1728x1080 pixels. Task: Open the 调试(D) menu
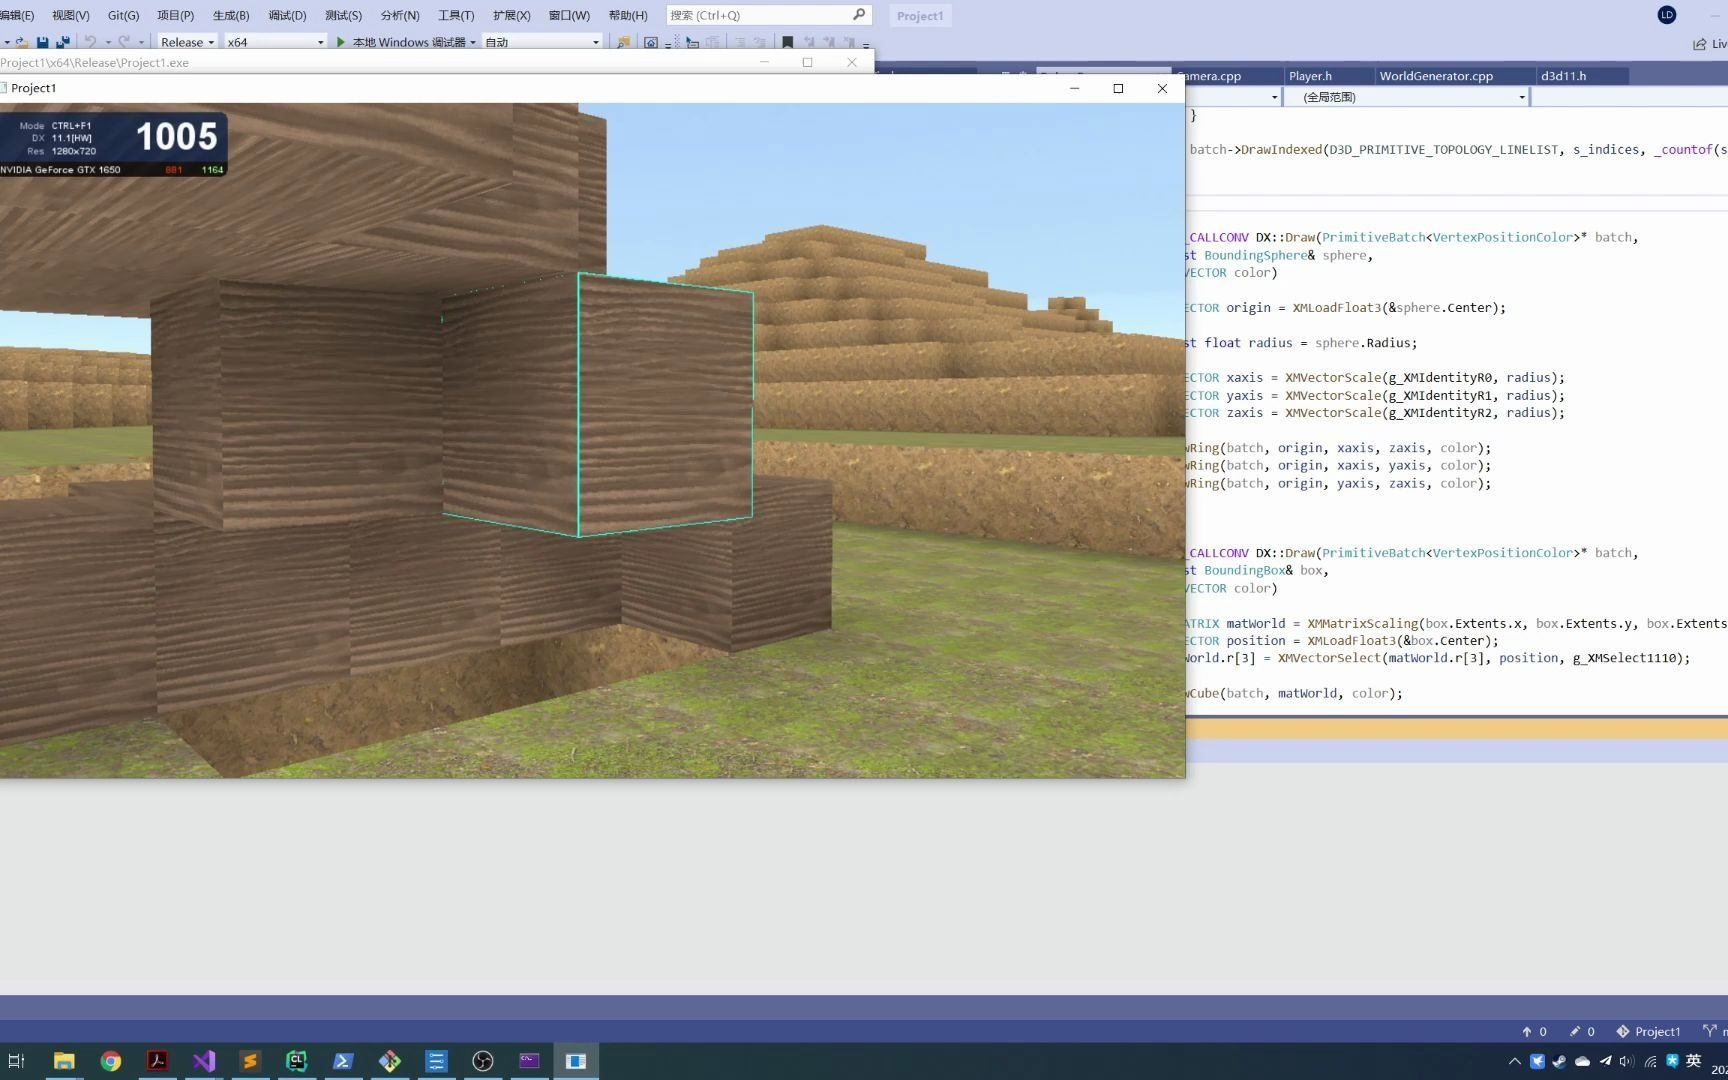tap(286, 15)
